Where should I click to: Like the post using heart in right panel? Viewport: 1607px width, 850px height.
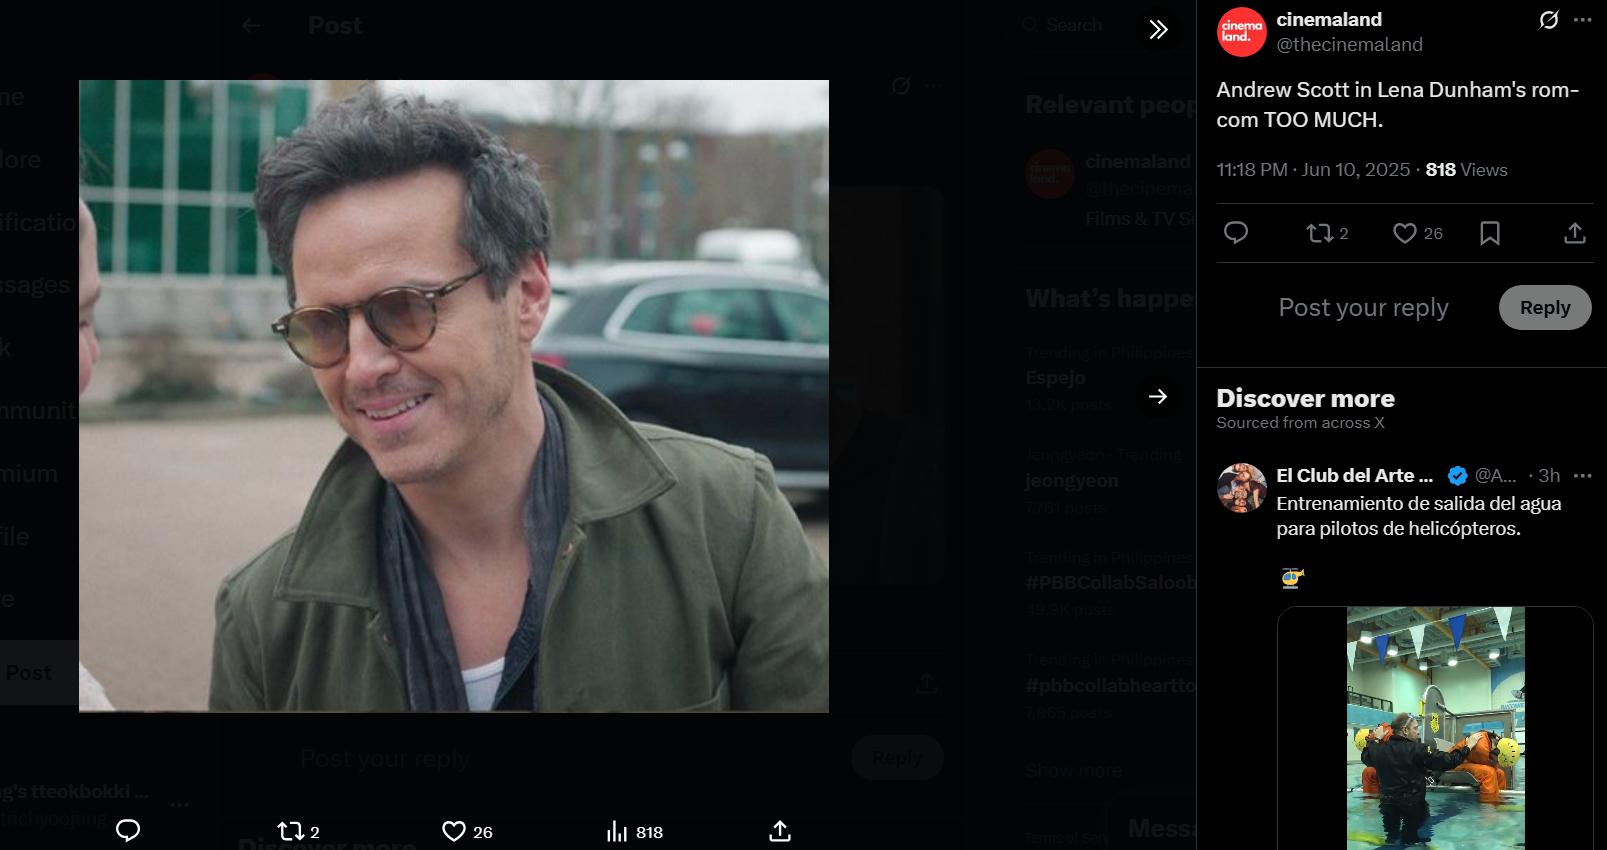[x=1405, y=233]
